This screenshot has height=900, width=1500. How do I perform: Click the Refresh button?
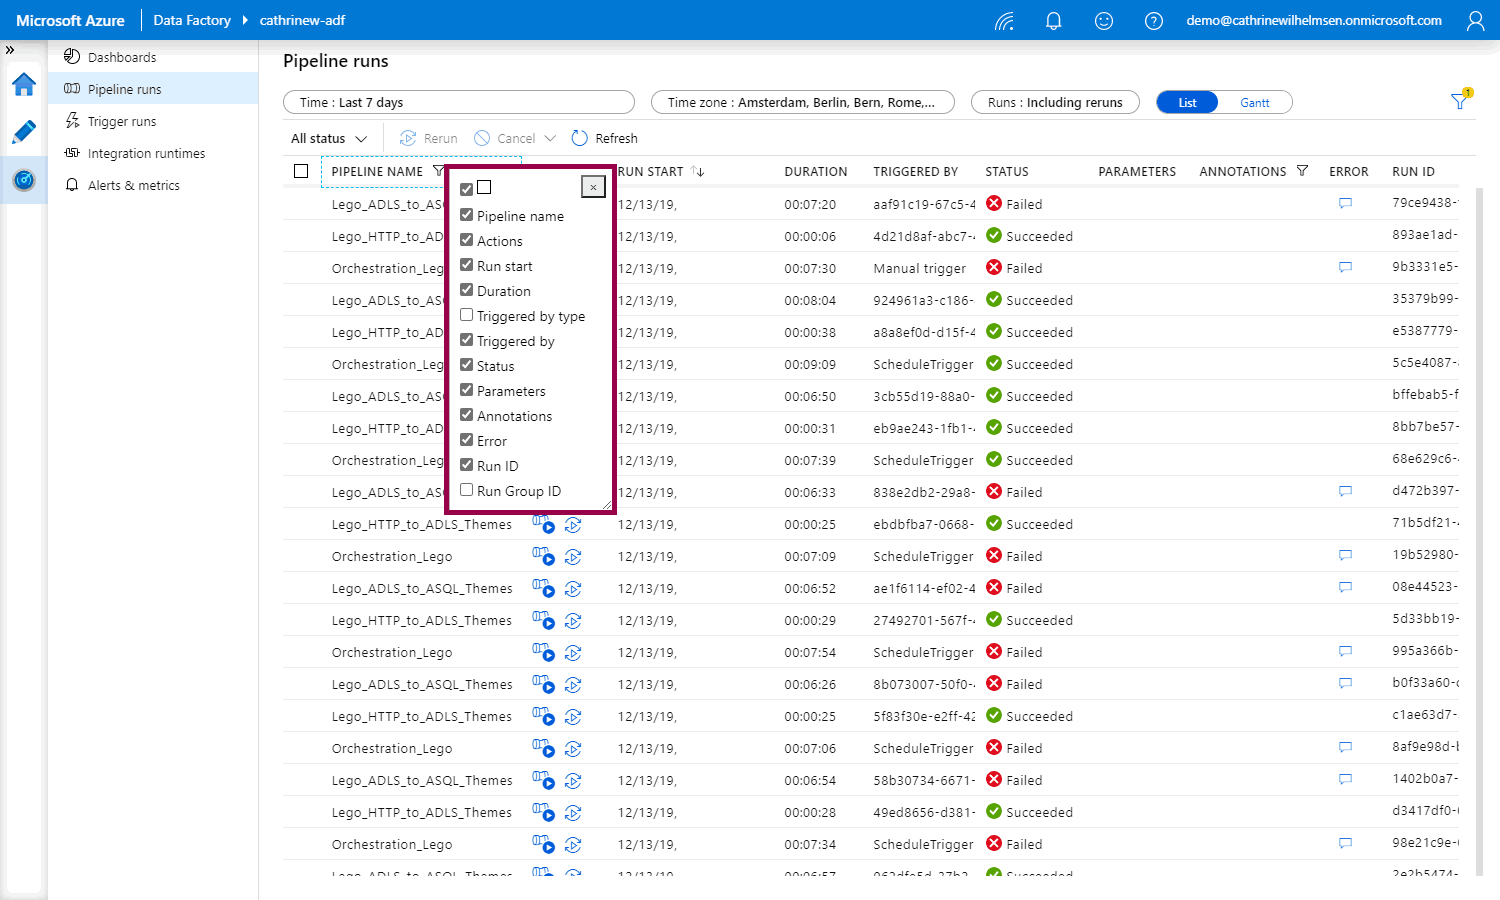(604, 139)
